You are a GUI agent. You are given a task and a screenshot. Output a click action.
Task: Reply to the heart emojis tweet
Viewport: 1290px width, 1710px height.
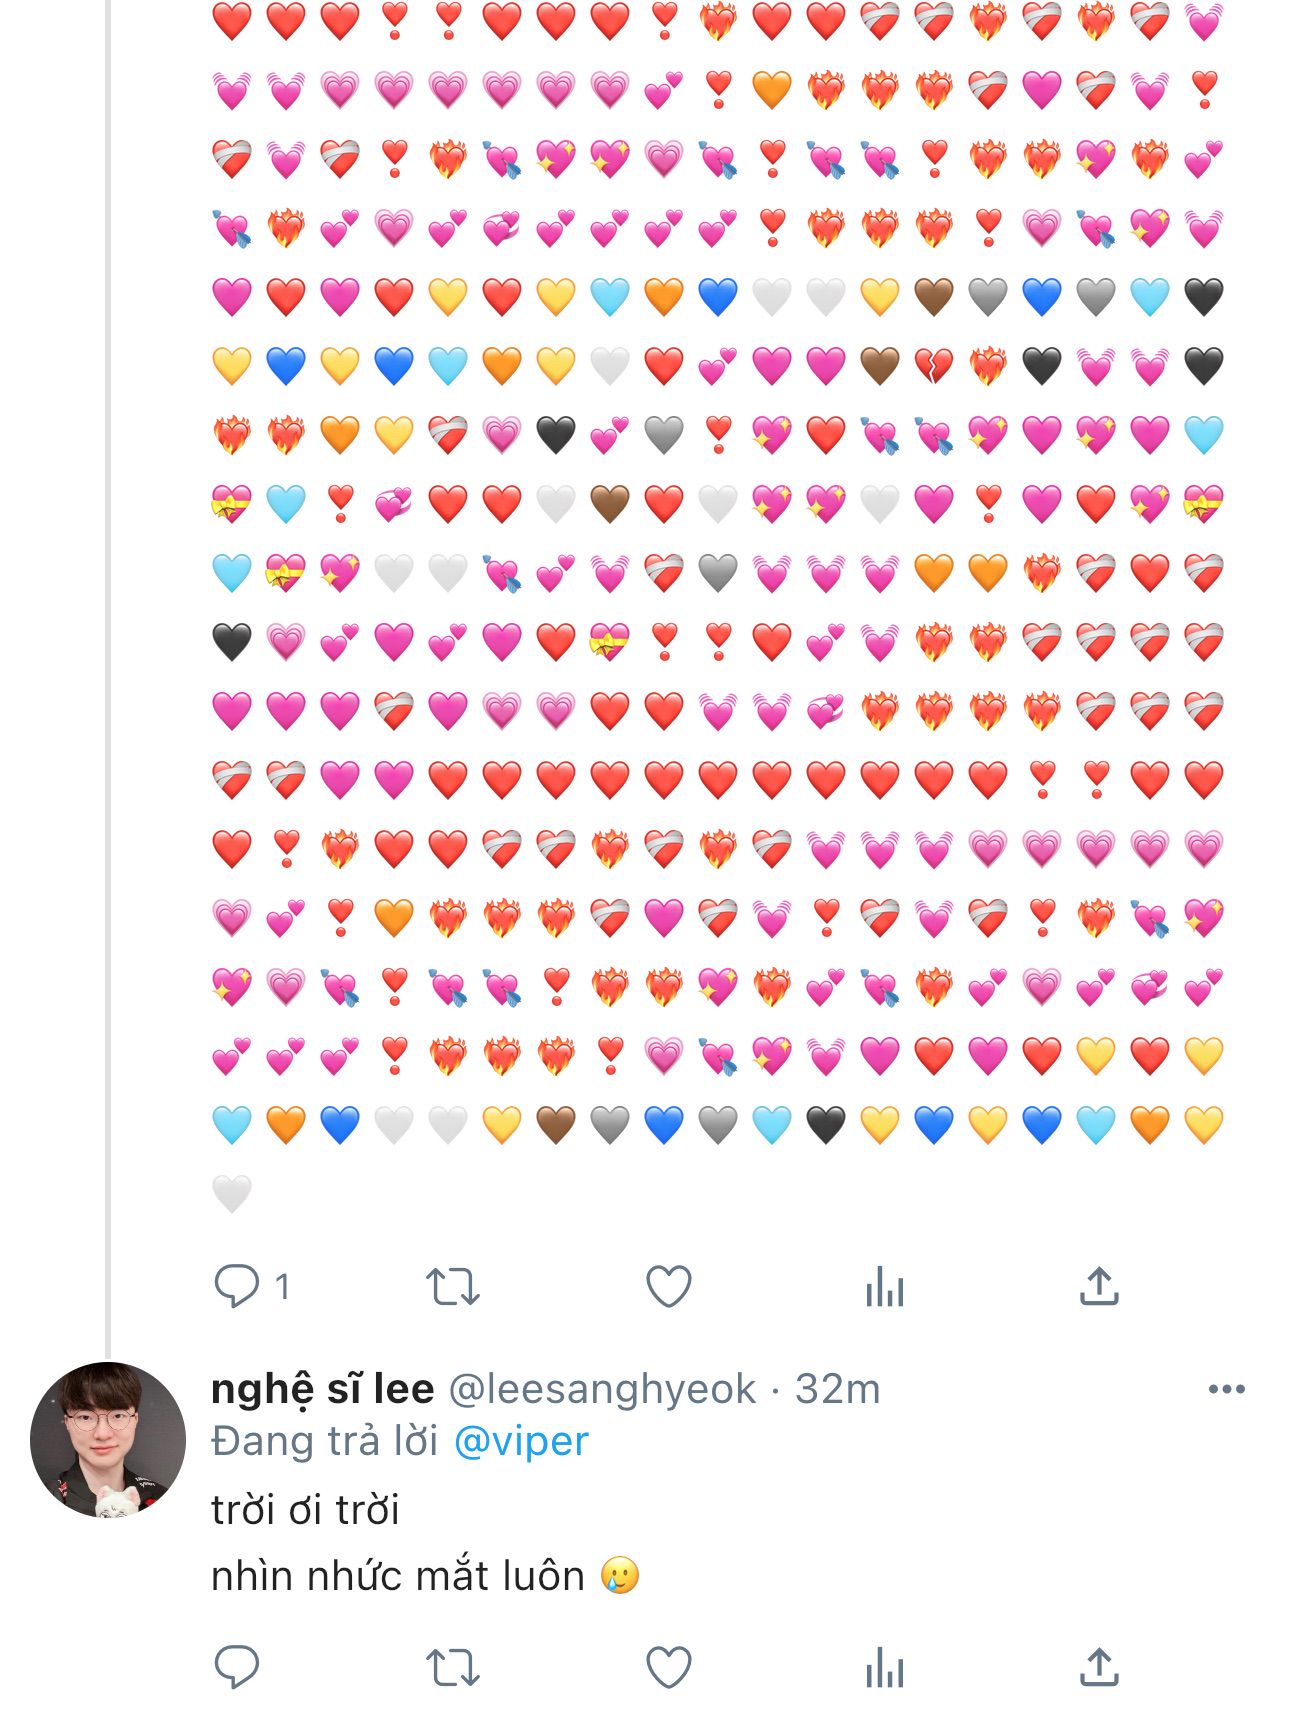click(237, 1286)
